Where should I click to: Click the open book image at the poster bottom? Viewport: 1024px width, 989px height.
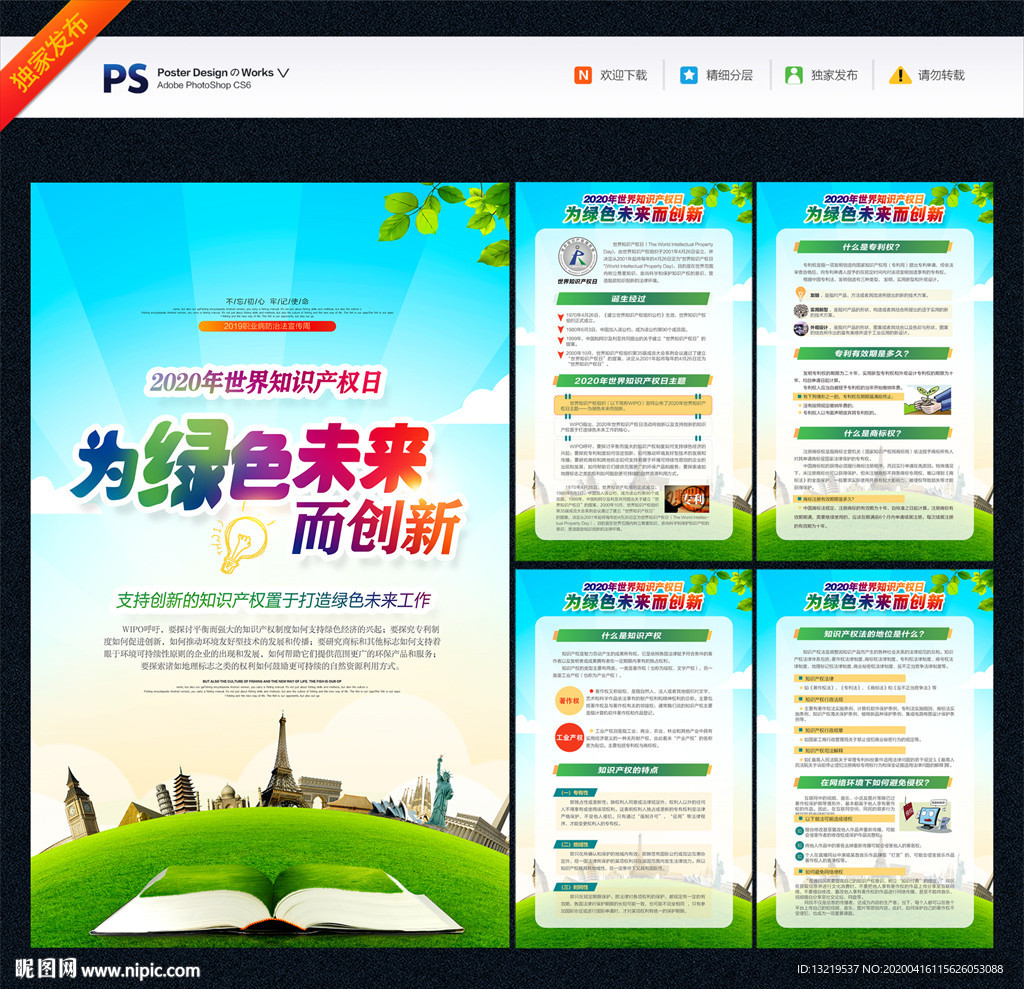[276, 900]
